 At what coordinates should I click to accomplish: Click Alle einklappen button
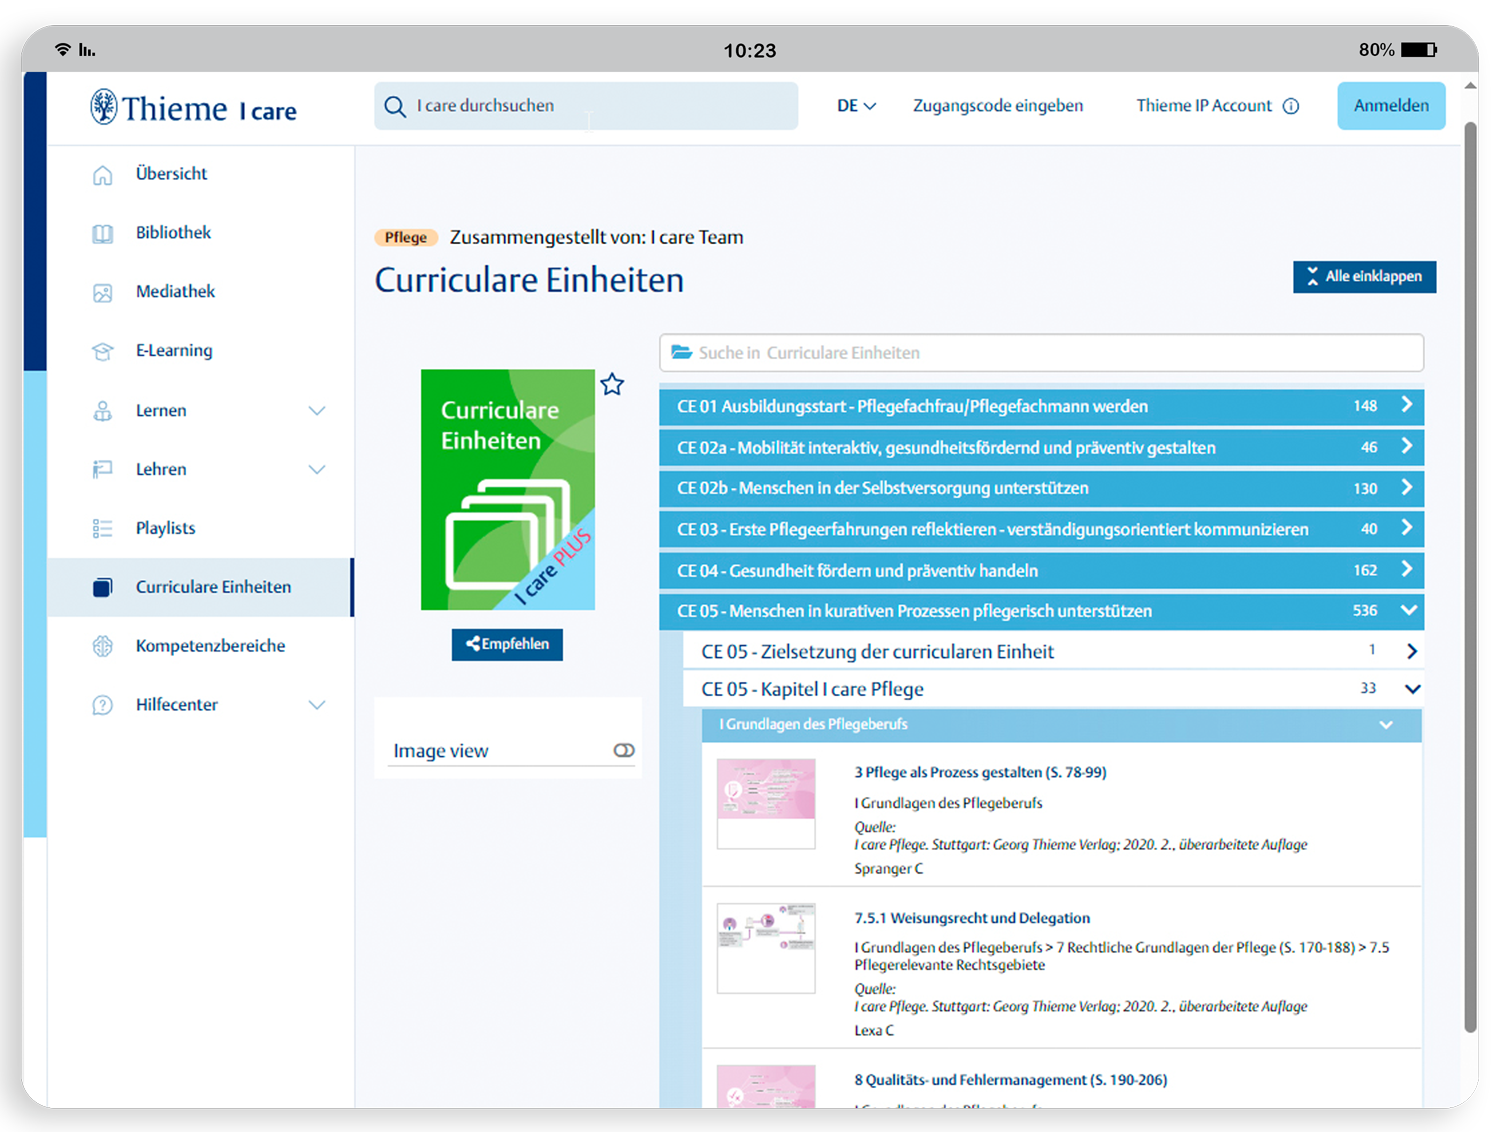[x=1364, y=277]
